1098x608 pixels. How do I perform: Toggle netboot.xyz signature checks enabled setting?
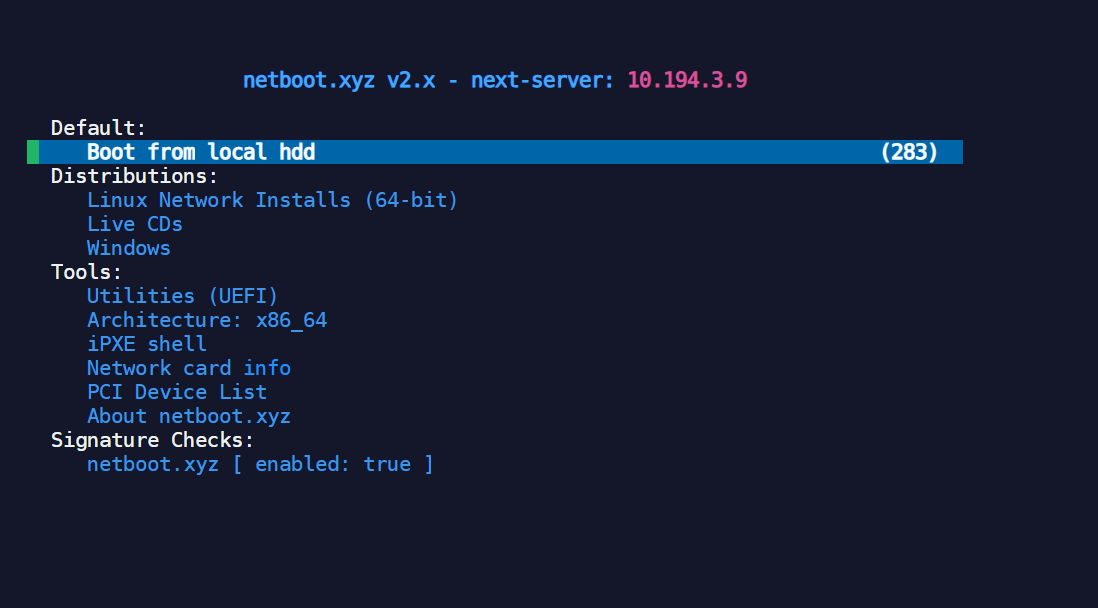tap(260, 464)
